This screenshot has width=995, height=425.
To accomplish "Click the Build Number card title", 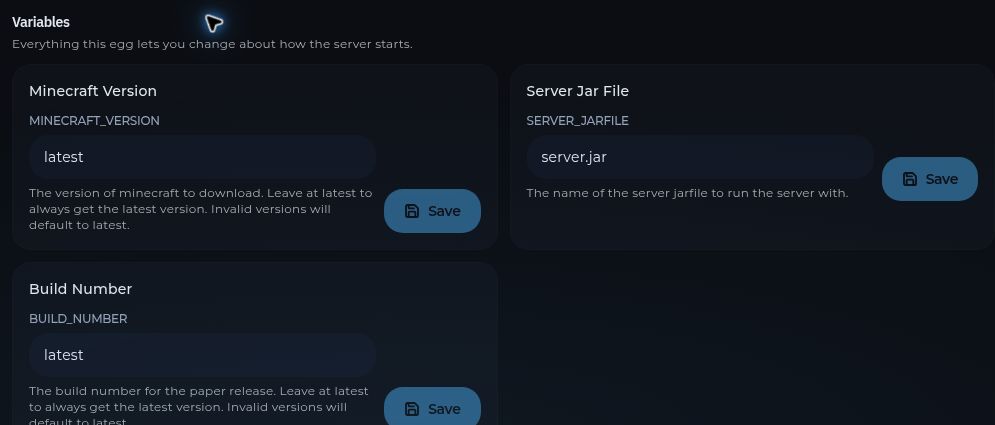I will coord(81,289).
